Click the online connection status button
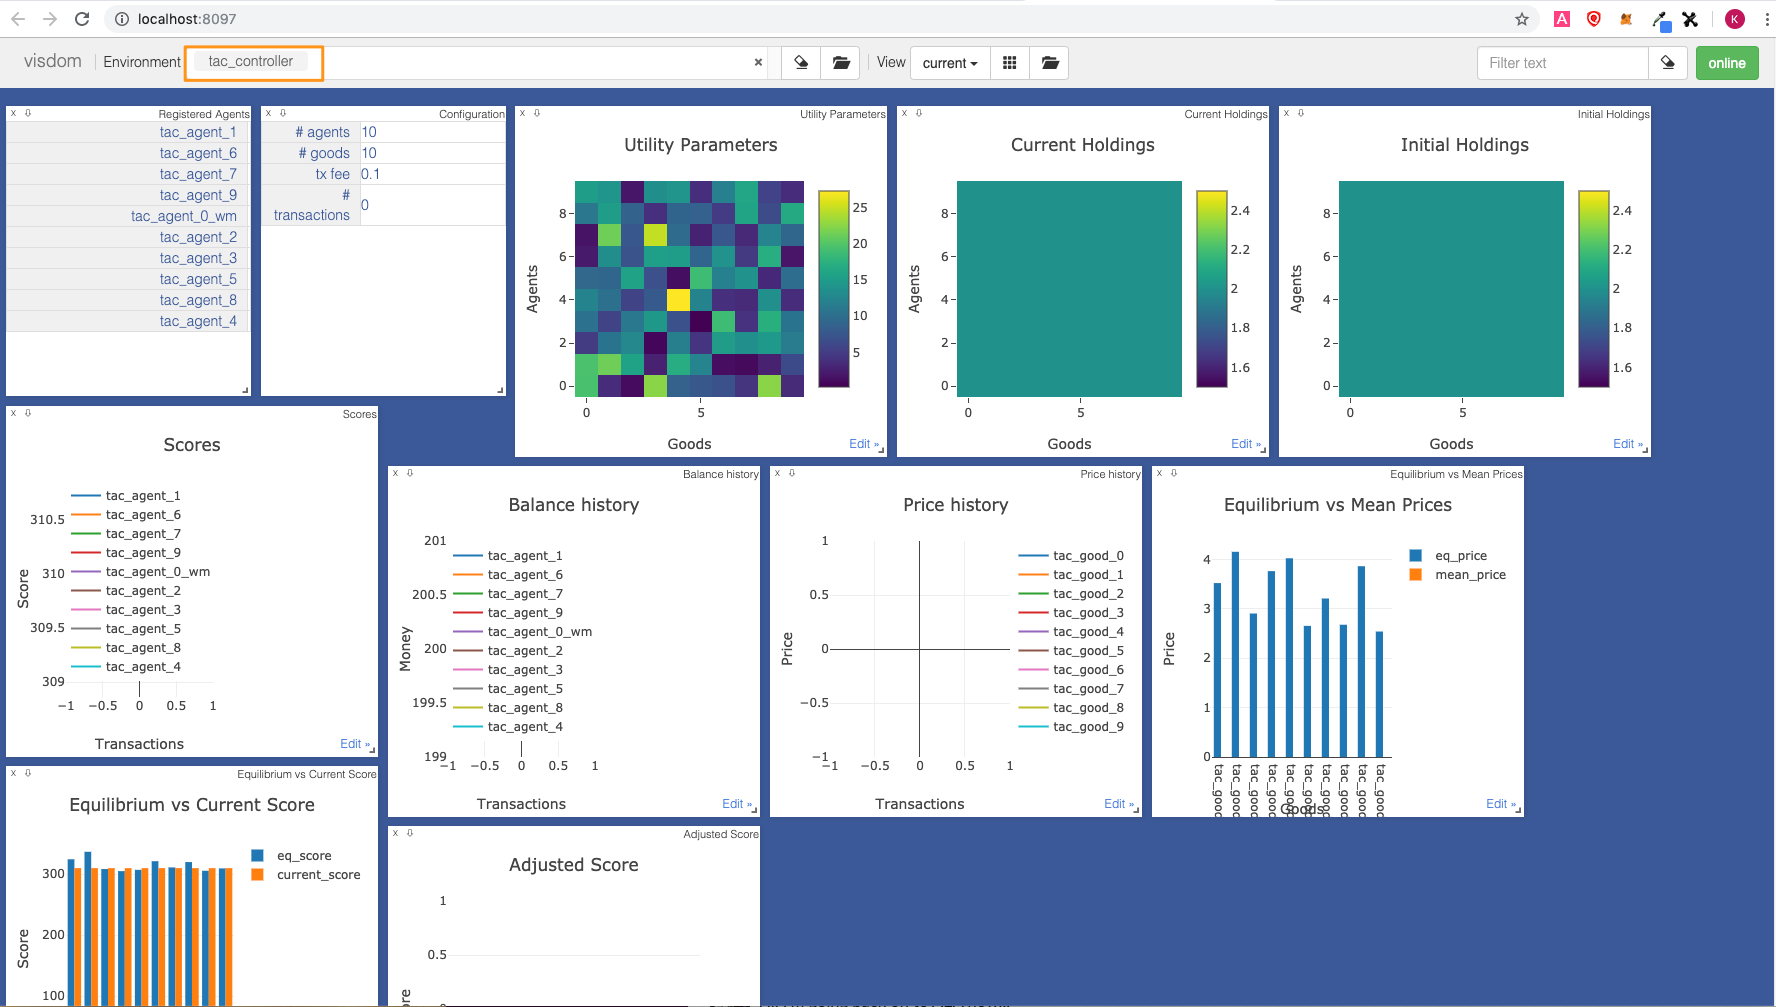1776x1007 pixels. pos(1727,63)
